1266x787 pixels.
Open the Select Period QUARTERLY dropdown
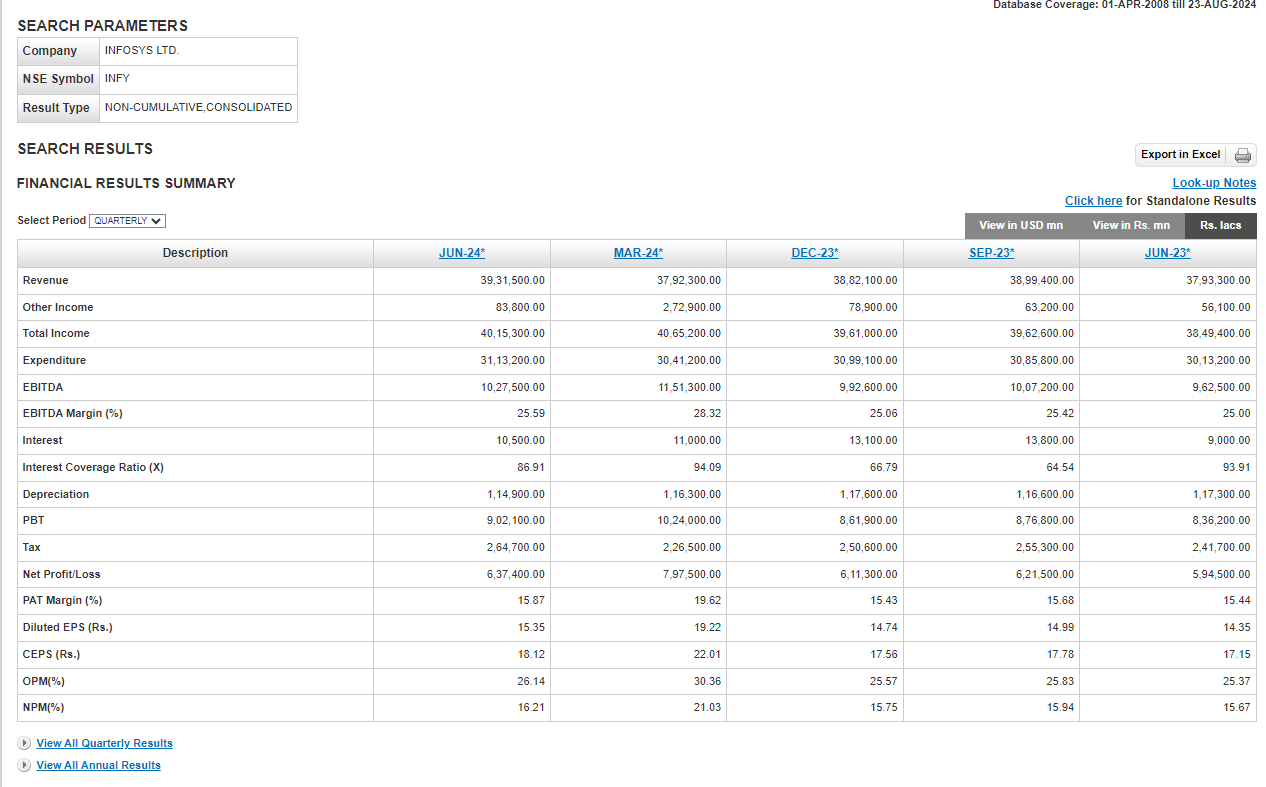127,221
